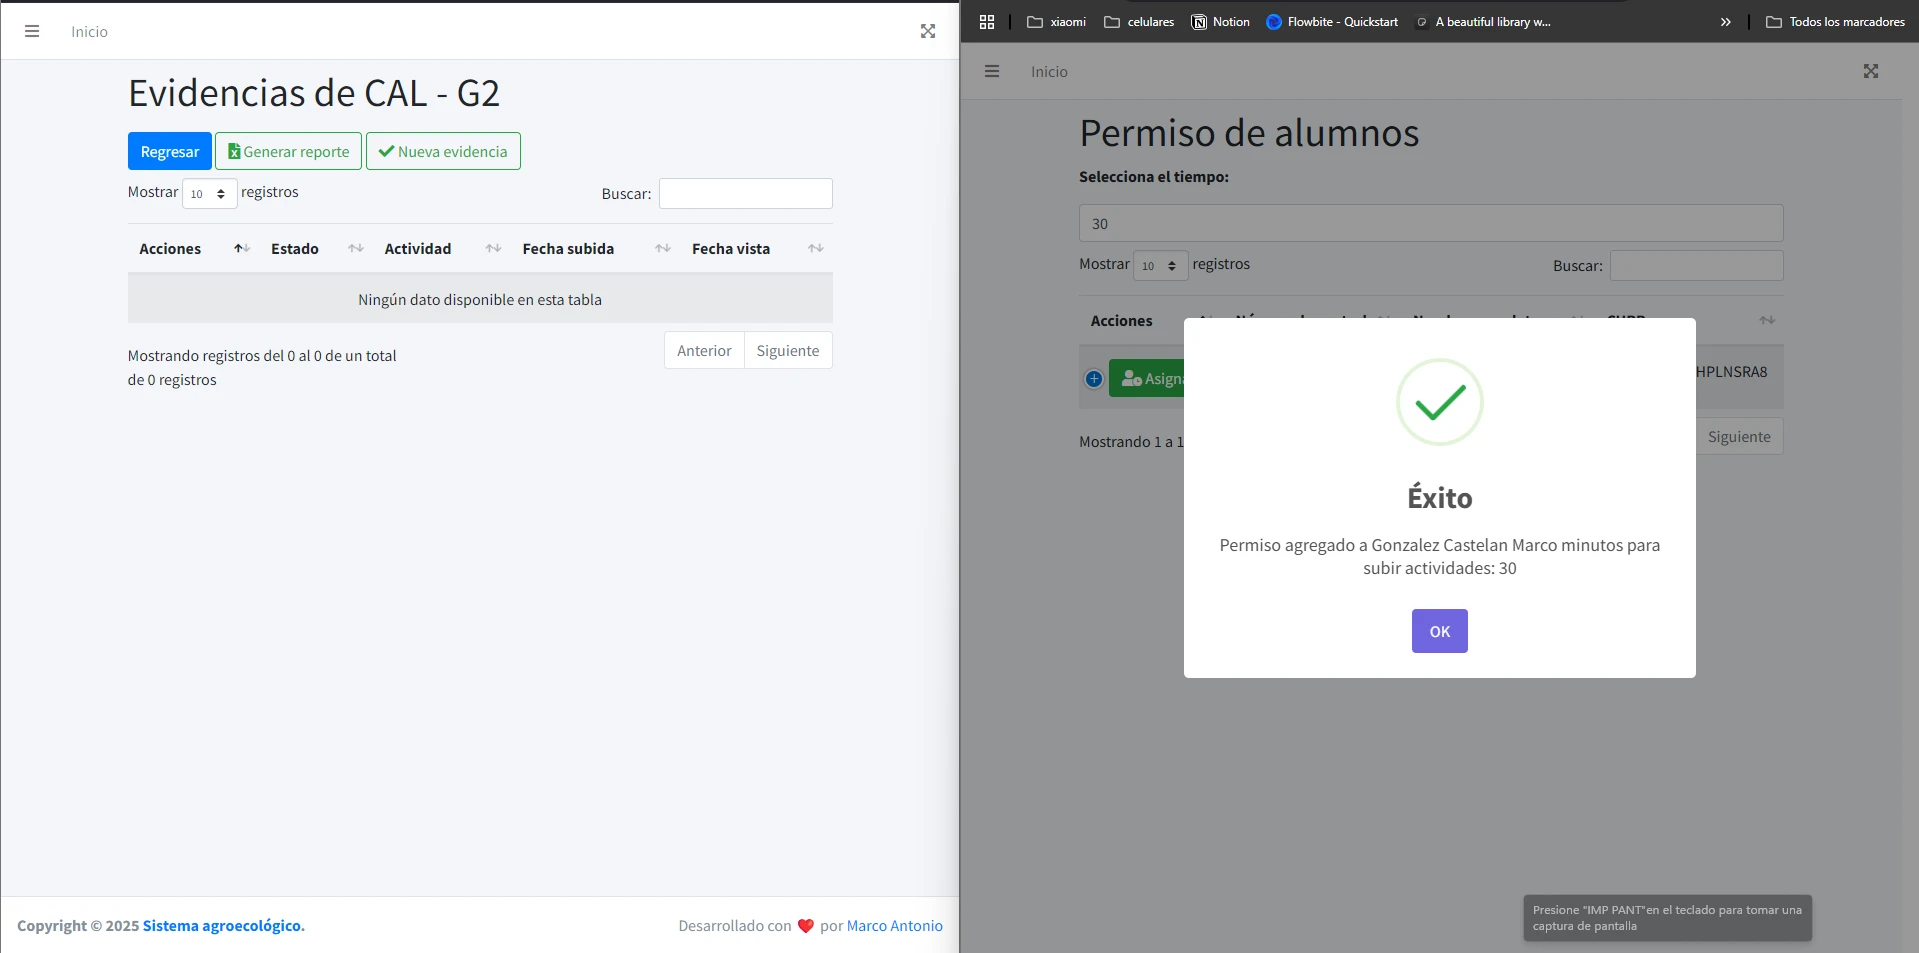Sort by Fecha vista column
The height and width of the screenshot is (953, 1919).
click(x=757, y=248)
